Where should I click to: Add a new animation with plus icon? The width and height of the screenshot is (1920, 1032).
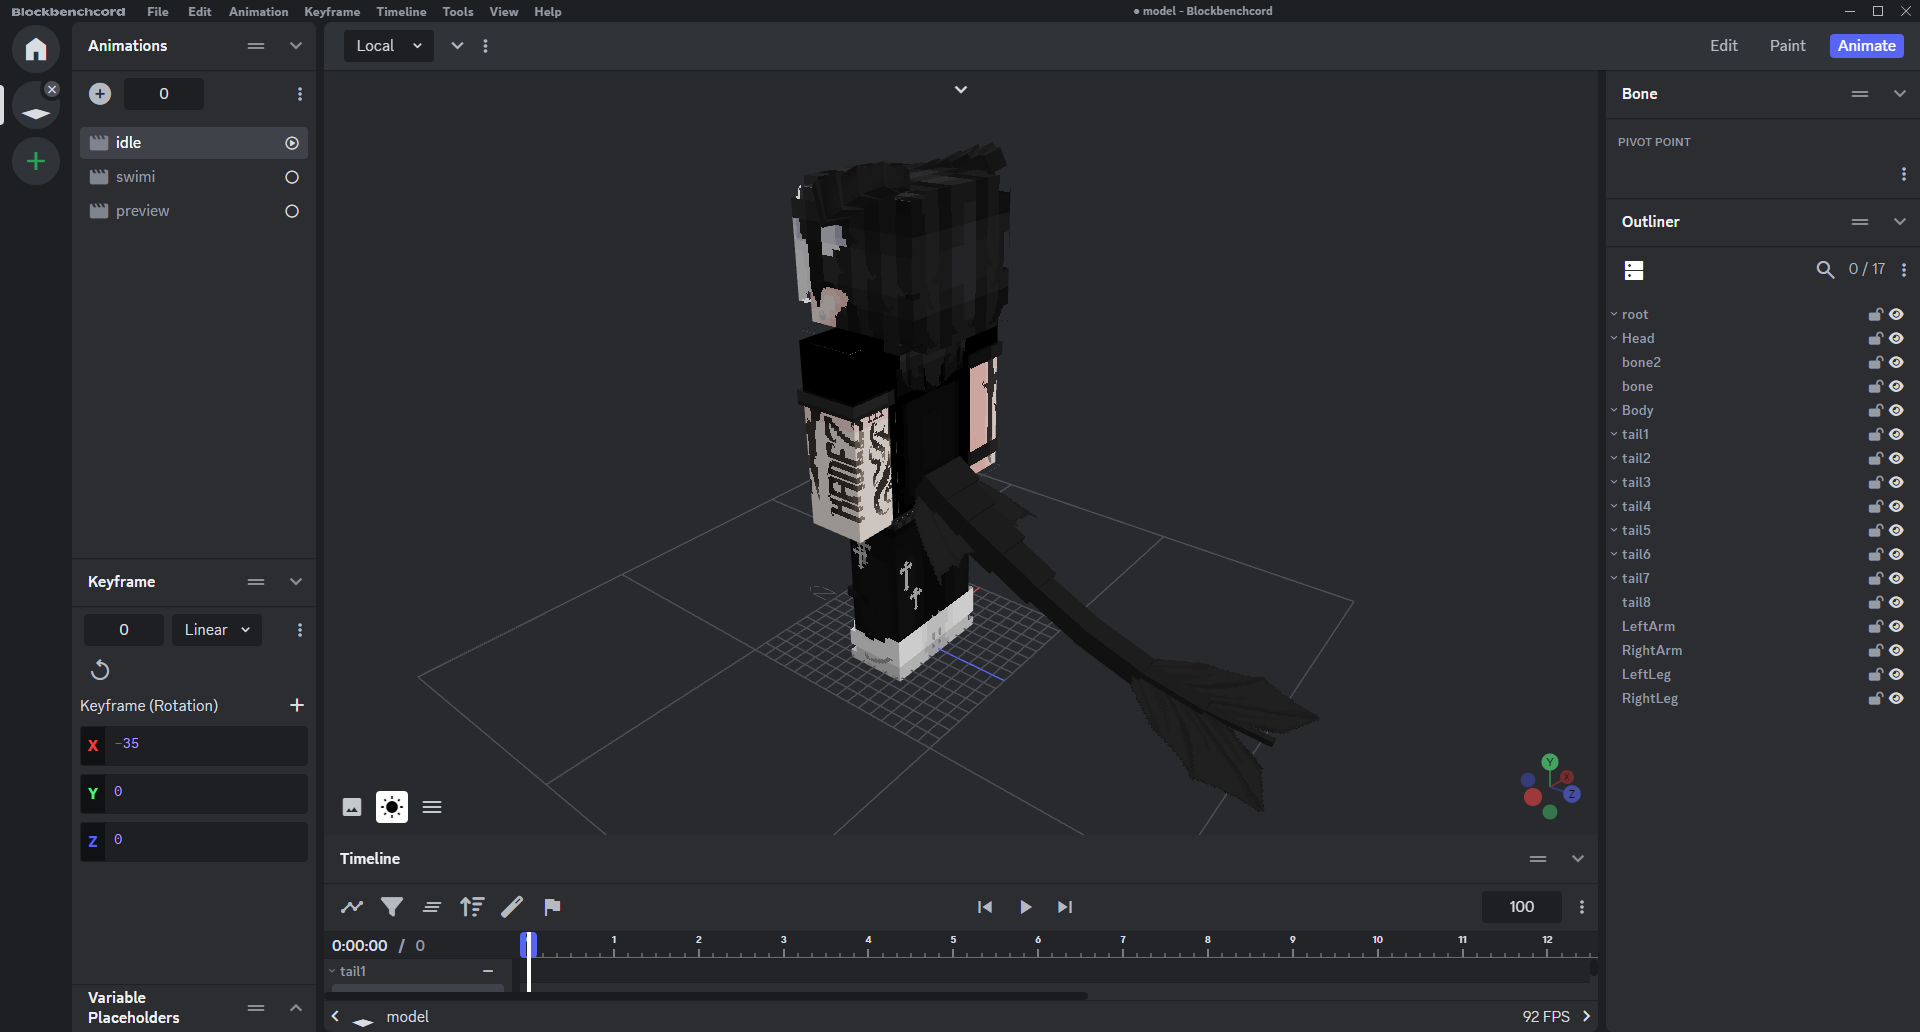[x=100, y=94]
